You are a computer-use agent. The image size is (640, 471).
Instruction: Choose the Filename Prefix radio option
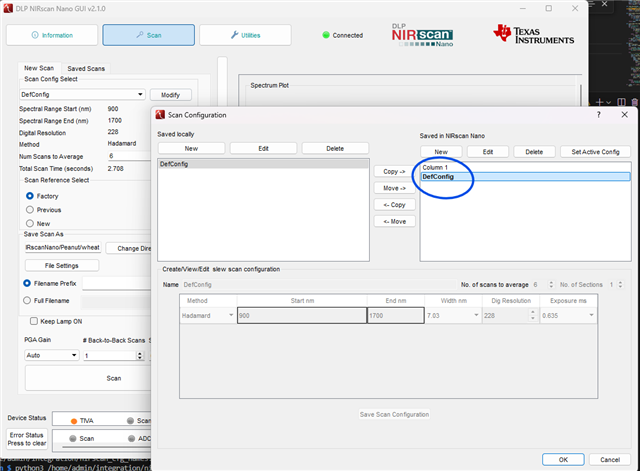[x=27, y=283]
